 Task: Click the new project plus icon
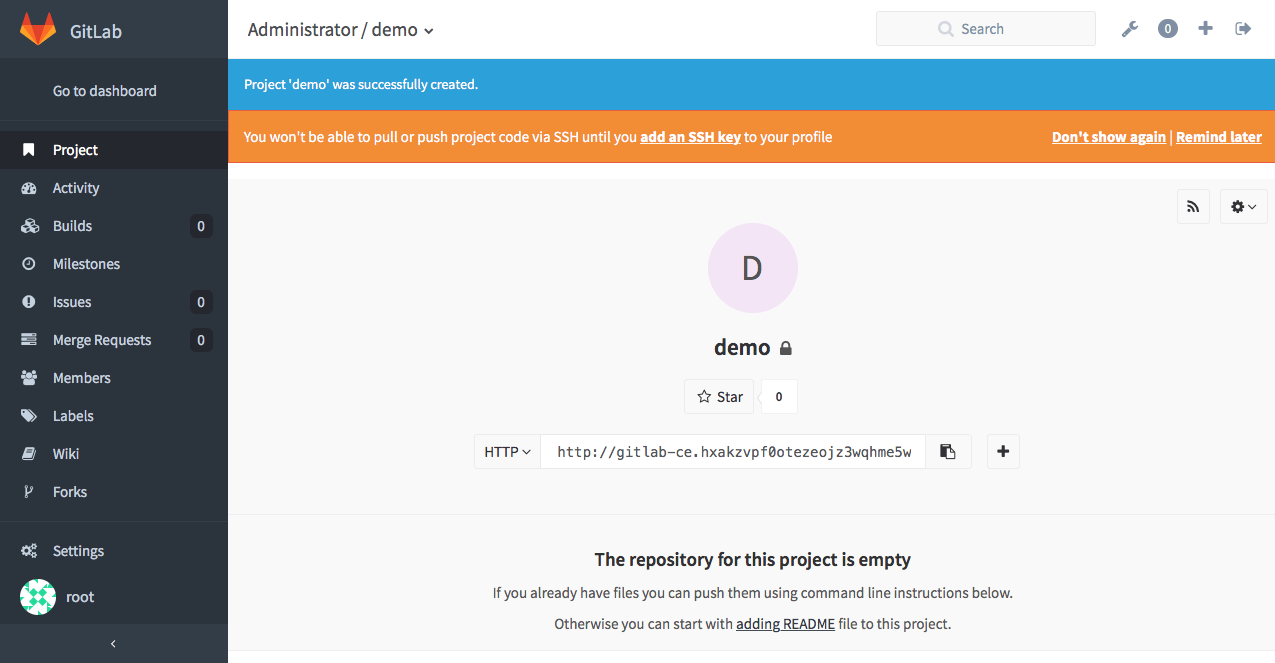(x=1205, y=28)
